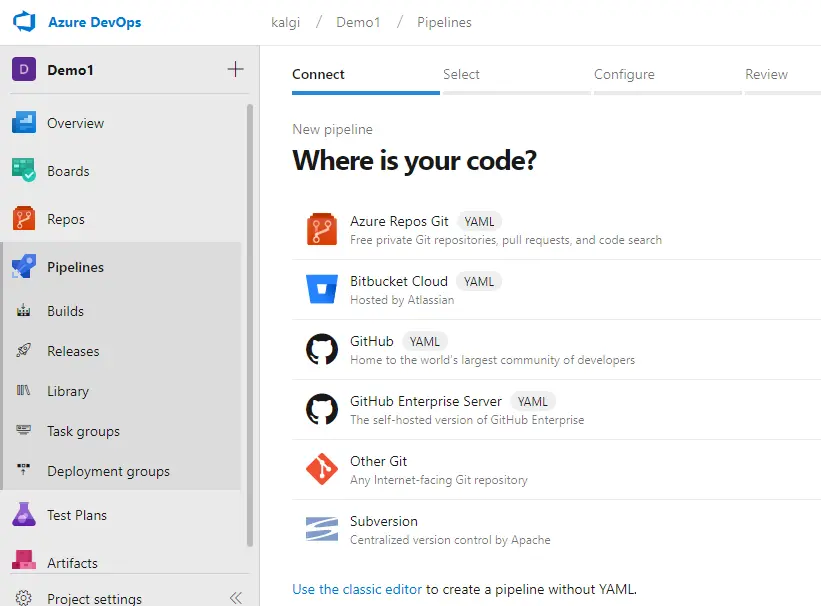821x606 pixels.
Task: Click the Project settings gear icon
Action: [x=24, y=598]
